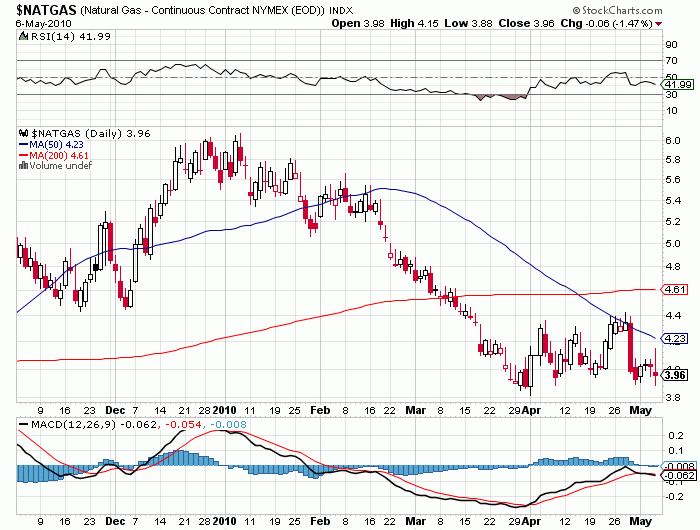The image size is (700, 530).
Task: Click the $NATGAS ticker symbol title
Action: (x=40, y=11)
